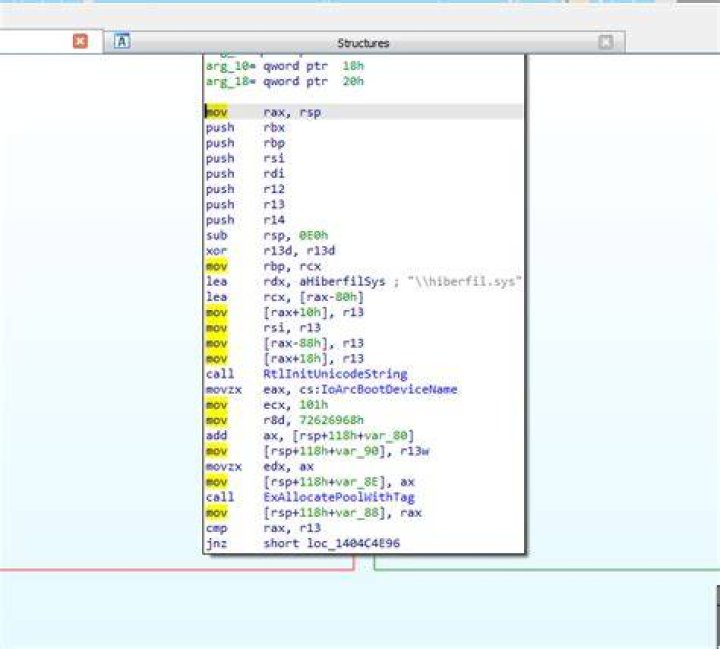
Task: Click the RtlInitUnicodeString call target
Action: [335, 374]
